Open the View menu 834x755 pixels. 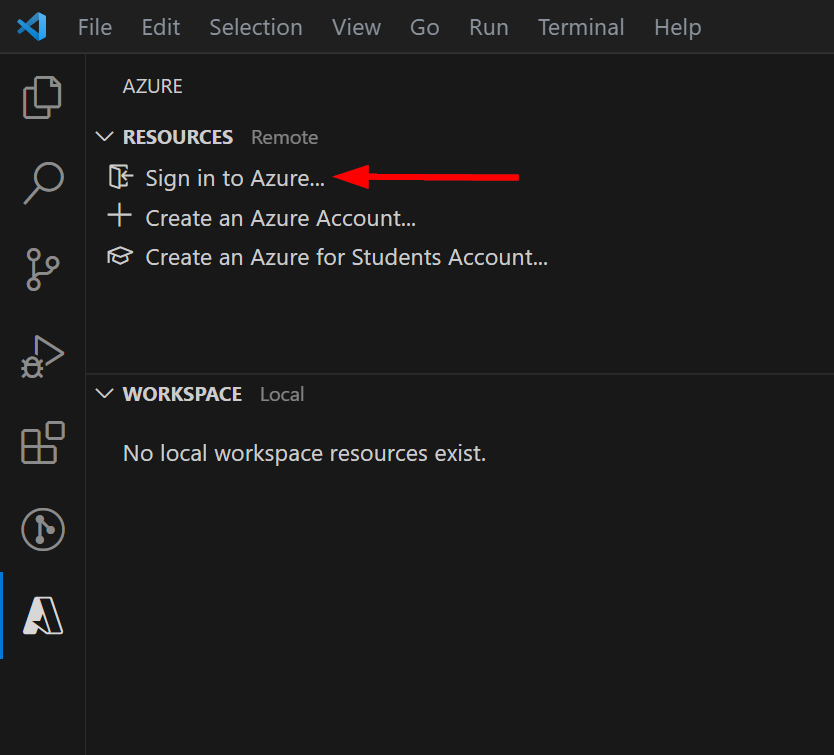click(356, 27)
